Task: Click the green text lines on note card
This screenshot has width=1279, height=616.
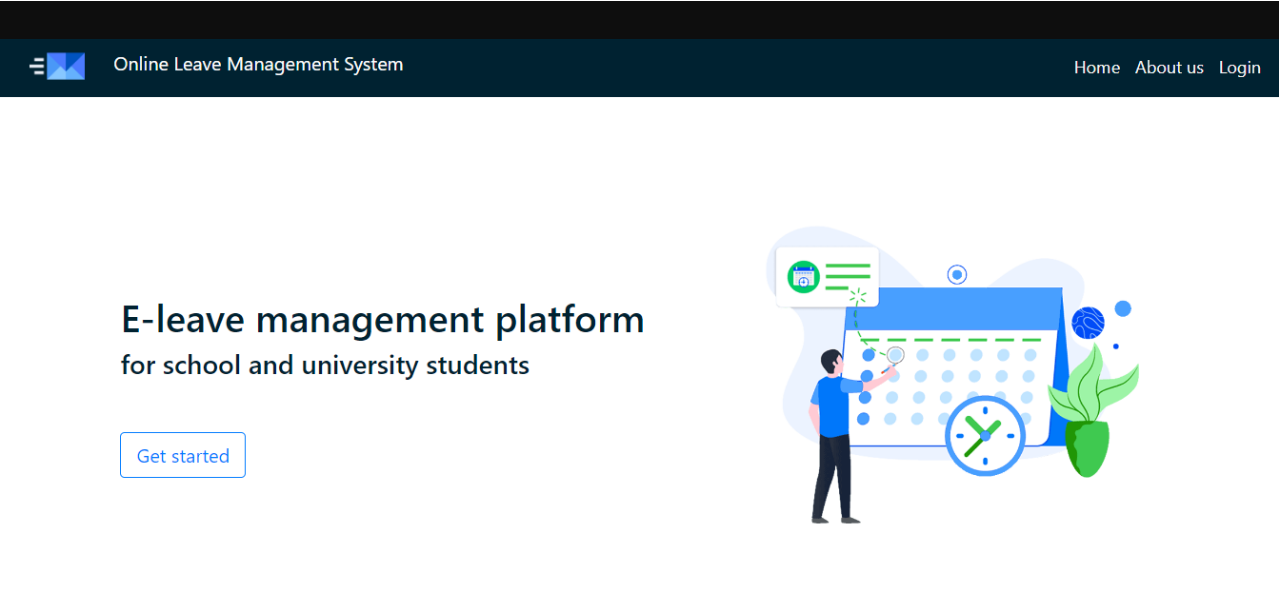Action: tap(848, 276)
